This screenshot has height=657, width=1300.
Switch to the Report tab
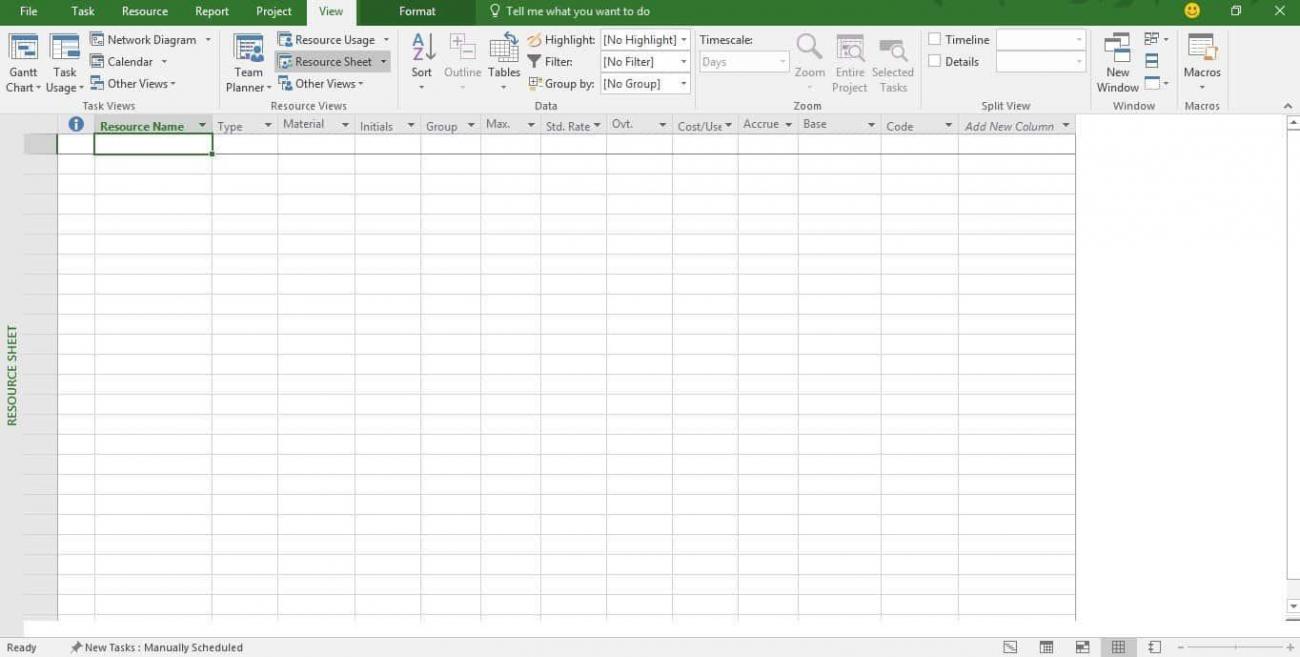coord(211,11)
